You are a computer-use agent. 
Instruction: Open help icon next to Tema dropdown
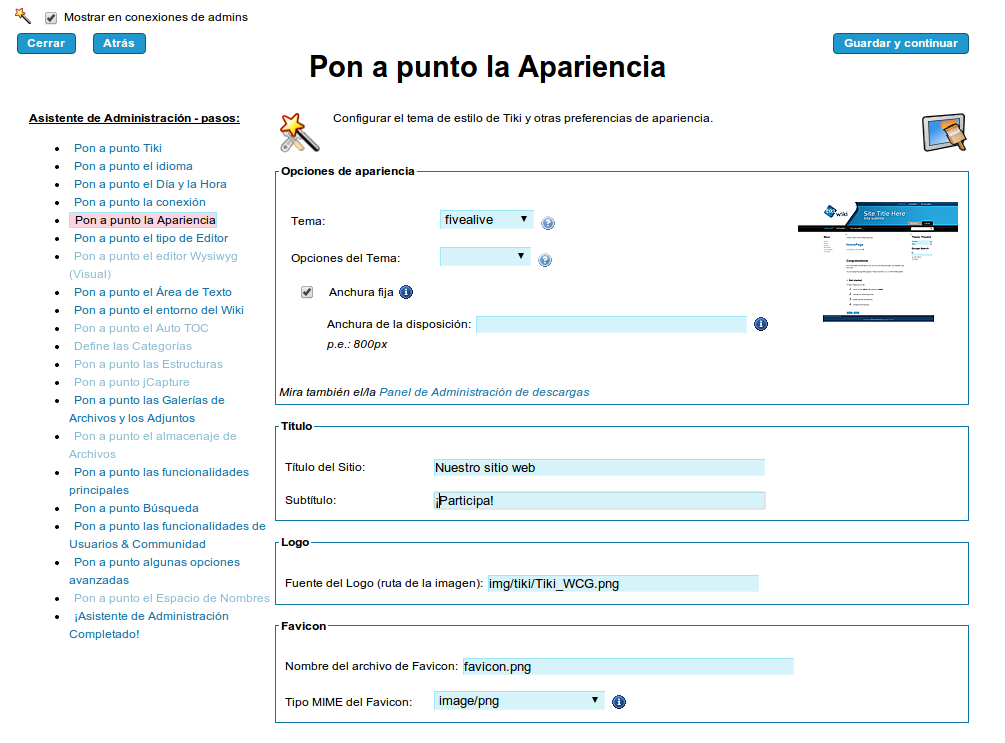click(x=547, y=223)
